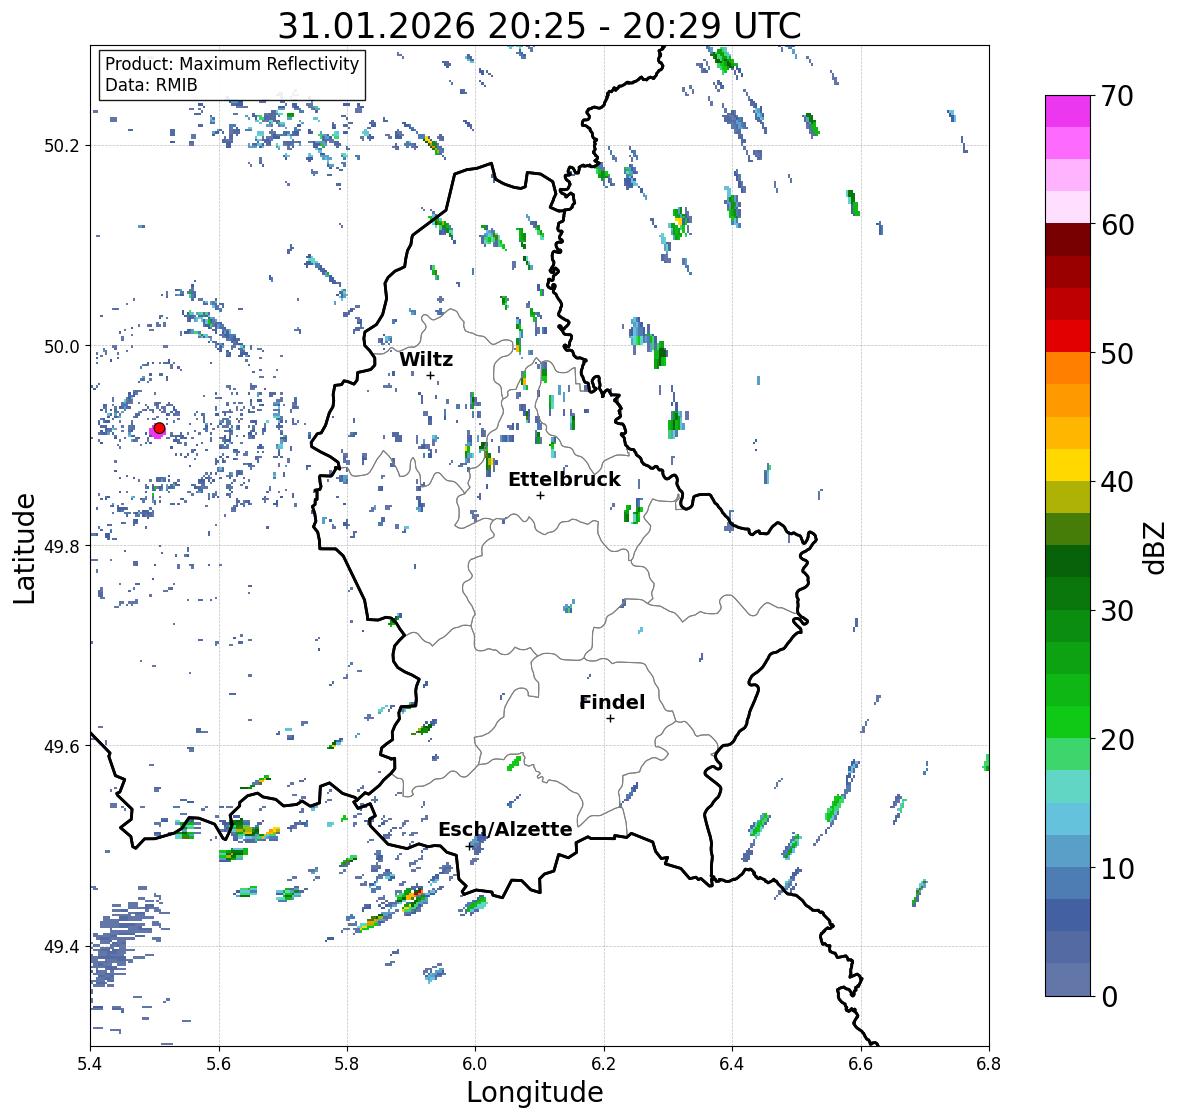Click the red dot marker near longitude 5.5
The image size is (1179, 1117).
coord(159,428)
